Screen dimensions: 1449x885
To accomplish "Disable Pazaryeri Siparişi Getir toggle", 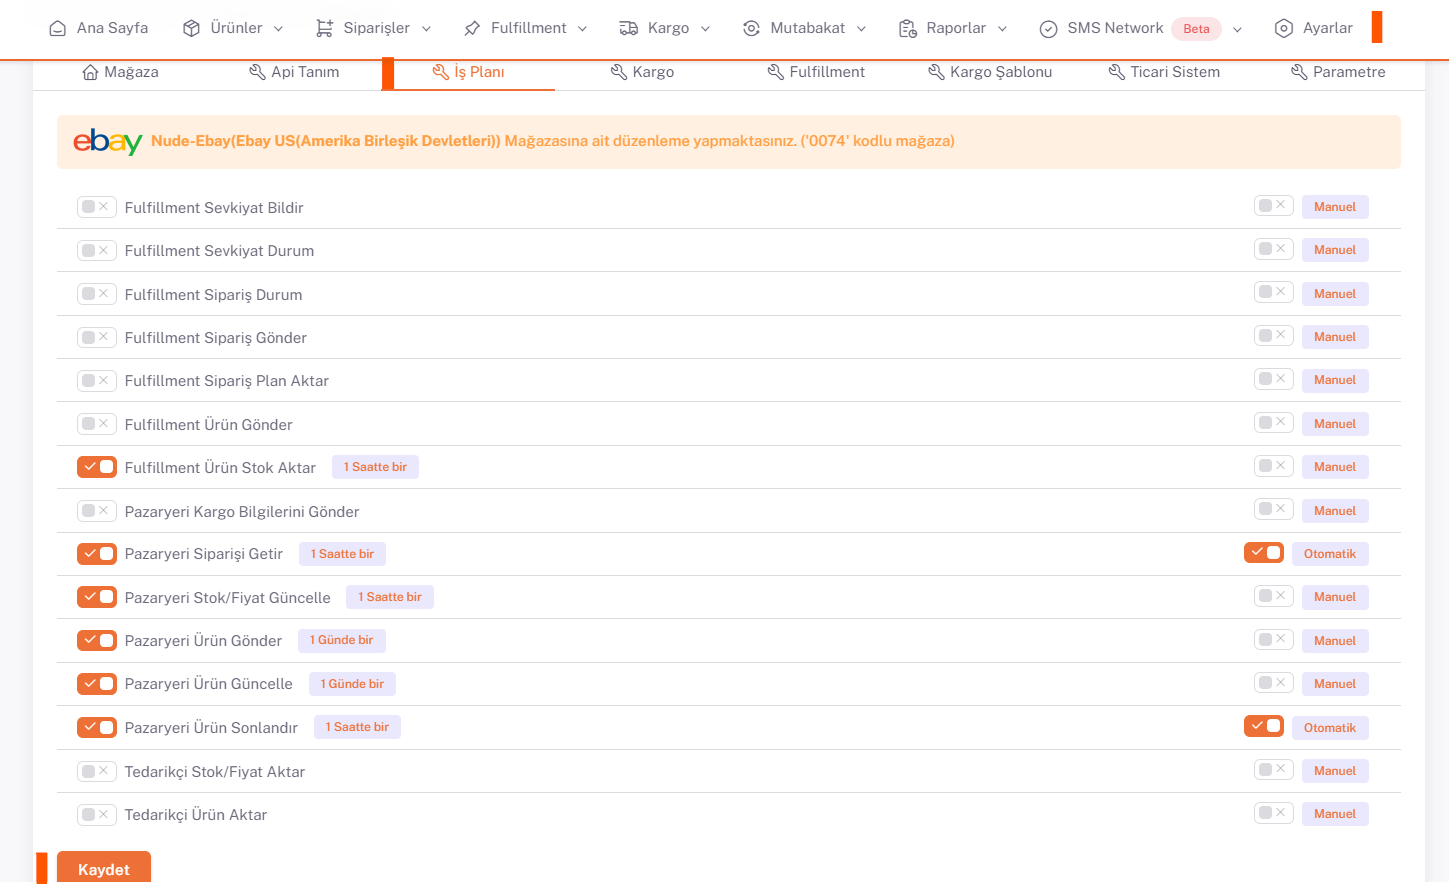I will pos(97,554).
